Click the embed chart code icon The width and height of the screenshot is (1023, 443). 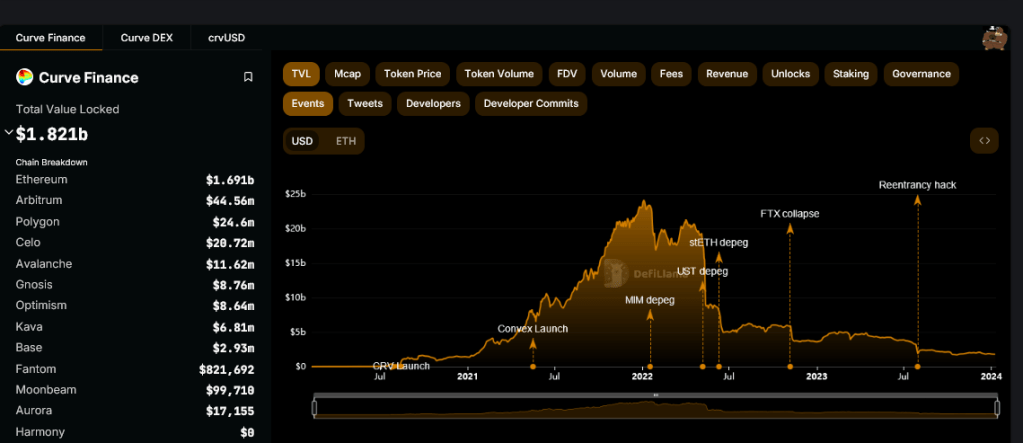[984, 141]
